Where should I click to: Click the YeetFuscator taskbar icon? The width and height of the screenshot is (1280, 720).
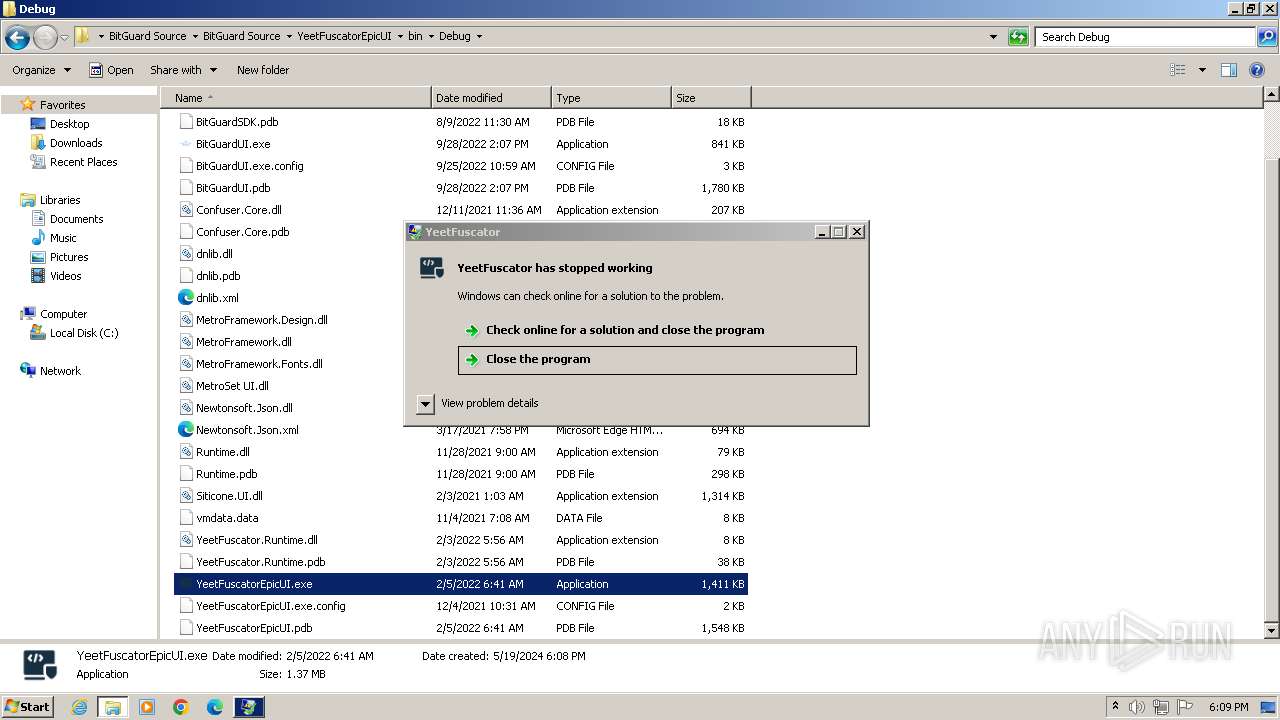[249, 707]
